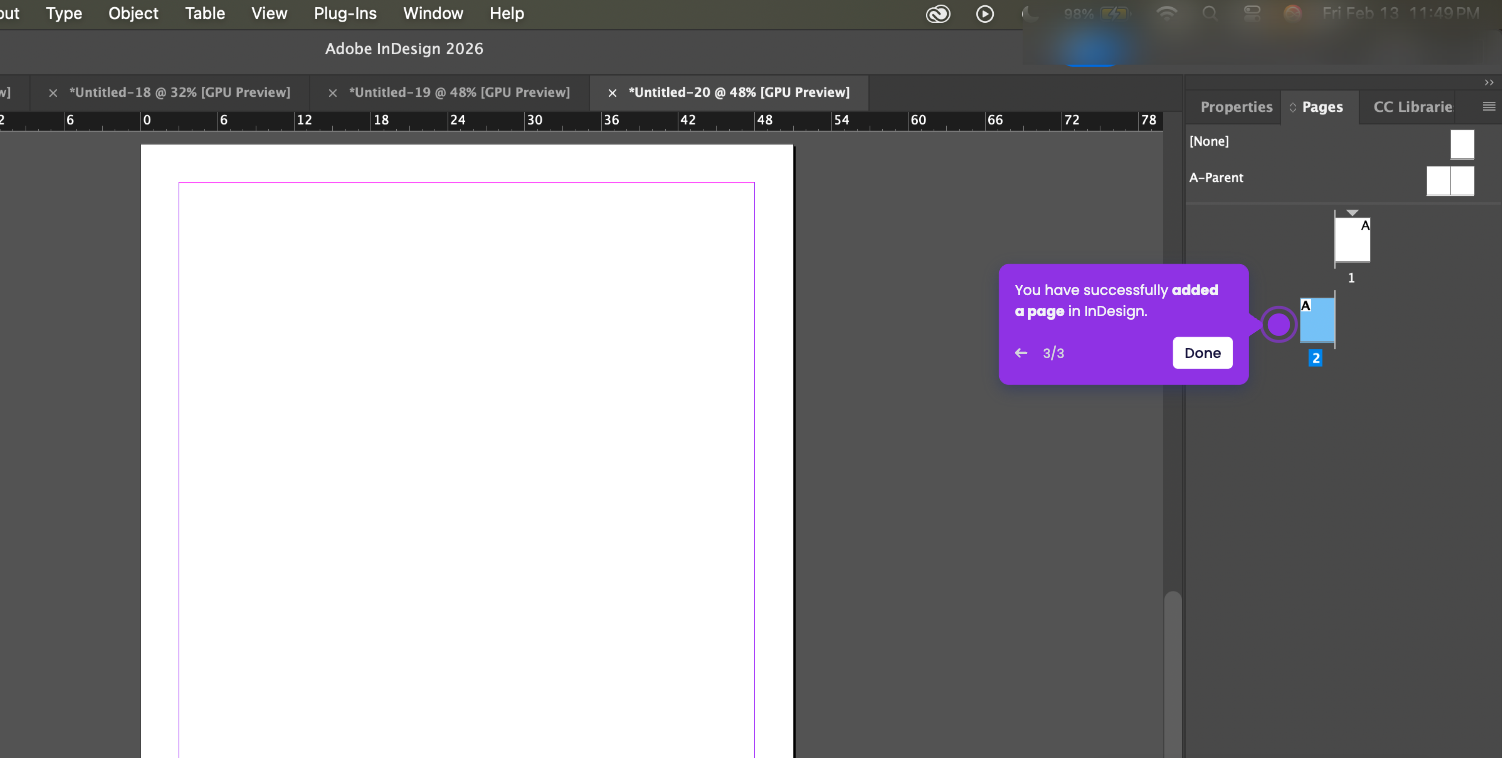The image size is (1502, 758).
Task: Click Done in the tutorial tooltip
Action: coord(1203,353)
